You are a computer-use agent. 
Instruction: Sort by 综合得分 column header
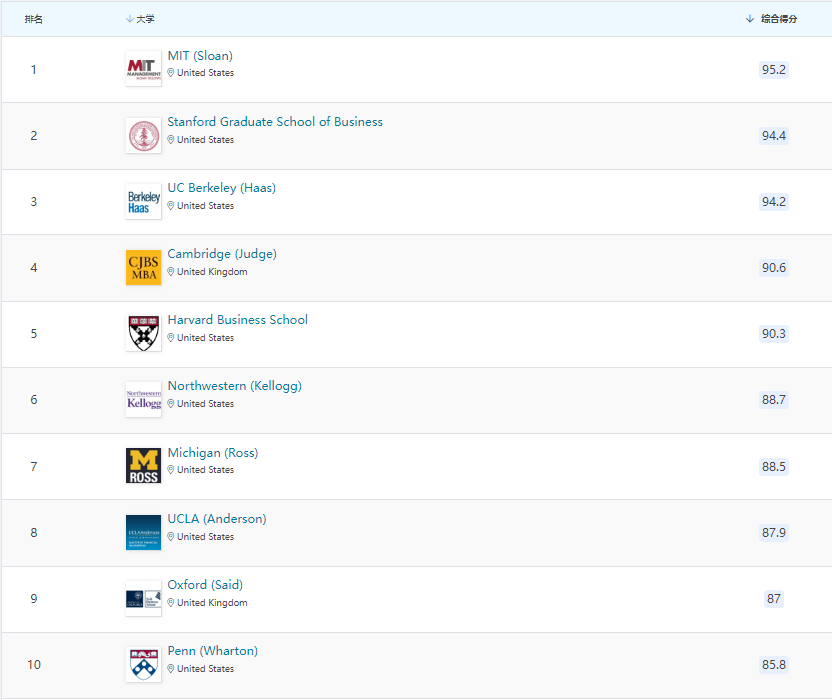pyautogui.click(x=772, y=19)
